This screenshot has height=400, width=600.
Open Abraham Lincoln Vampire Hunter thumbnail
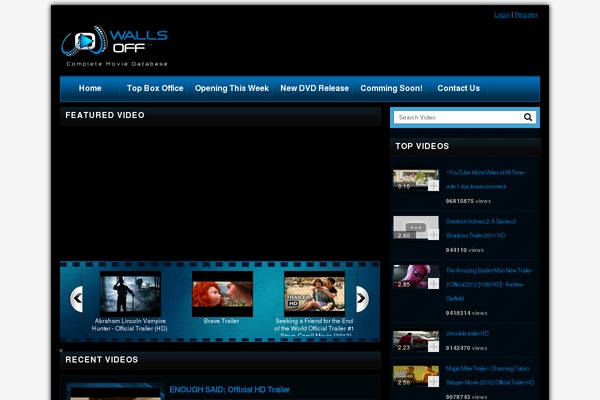click(130, 294)
